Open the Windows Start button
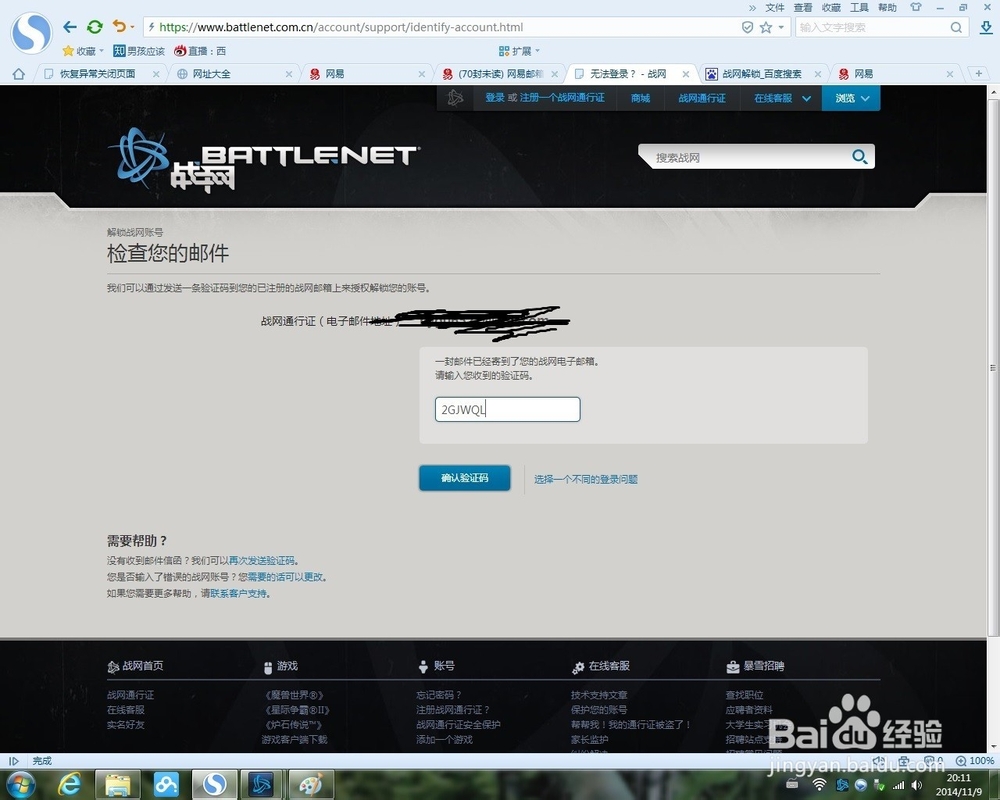Viewport: 1000px width, 800px height. tap(20, 784)
